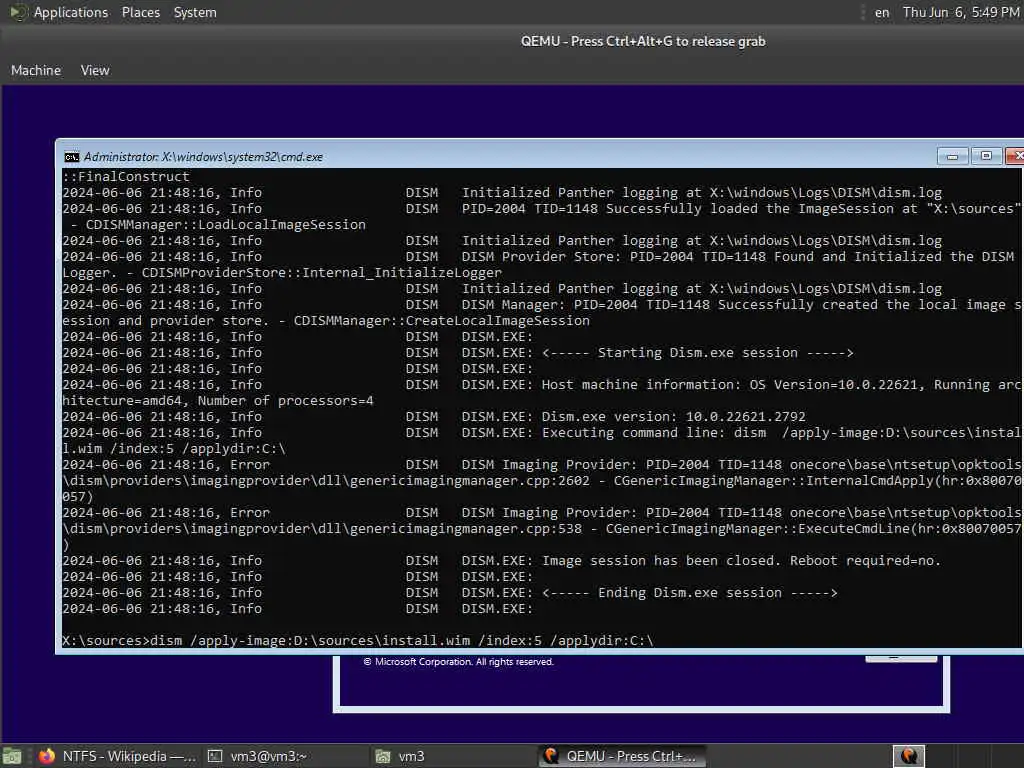Click the QEMU tray icon at bottom right
This screenshot has height=768, width=1024.
908,756
